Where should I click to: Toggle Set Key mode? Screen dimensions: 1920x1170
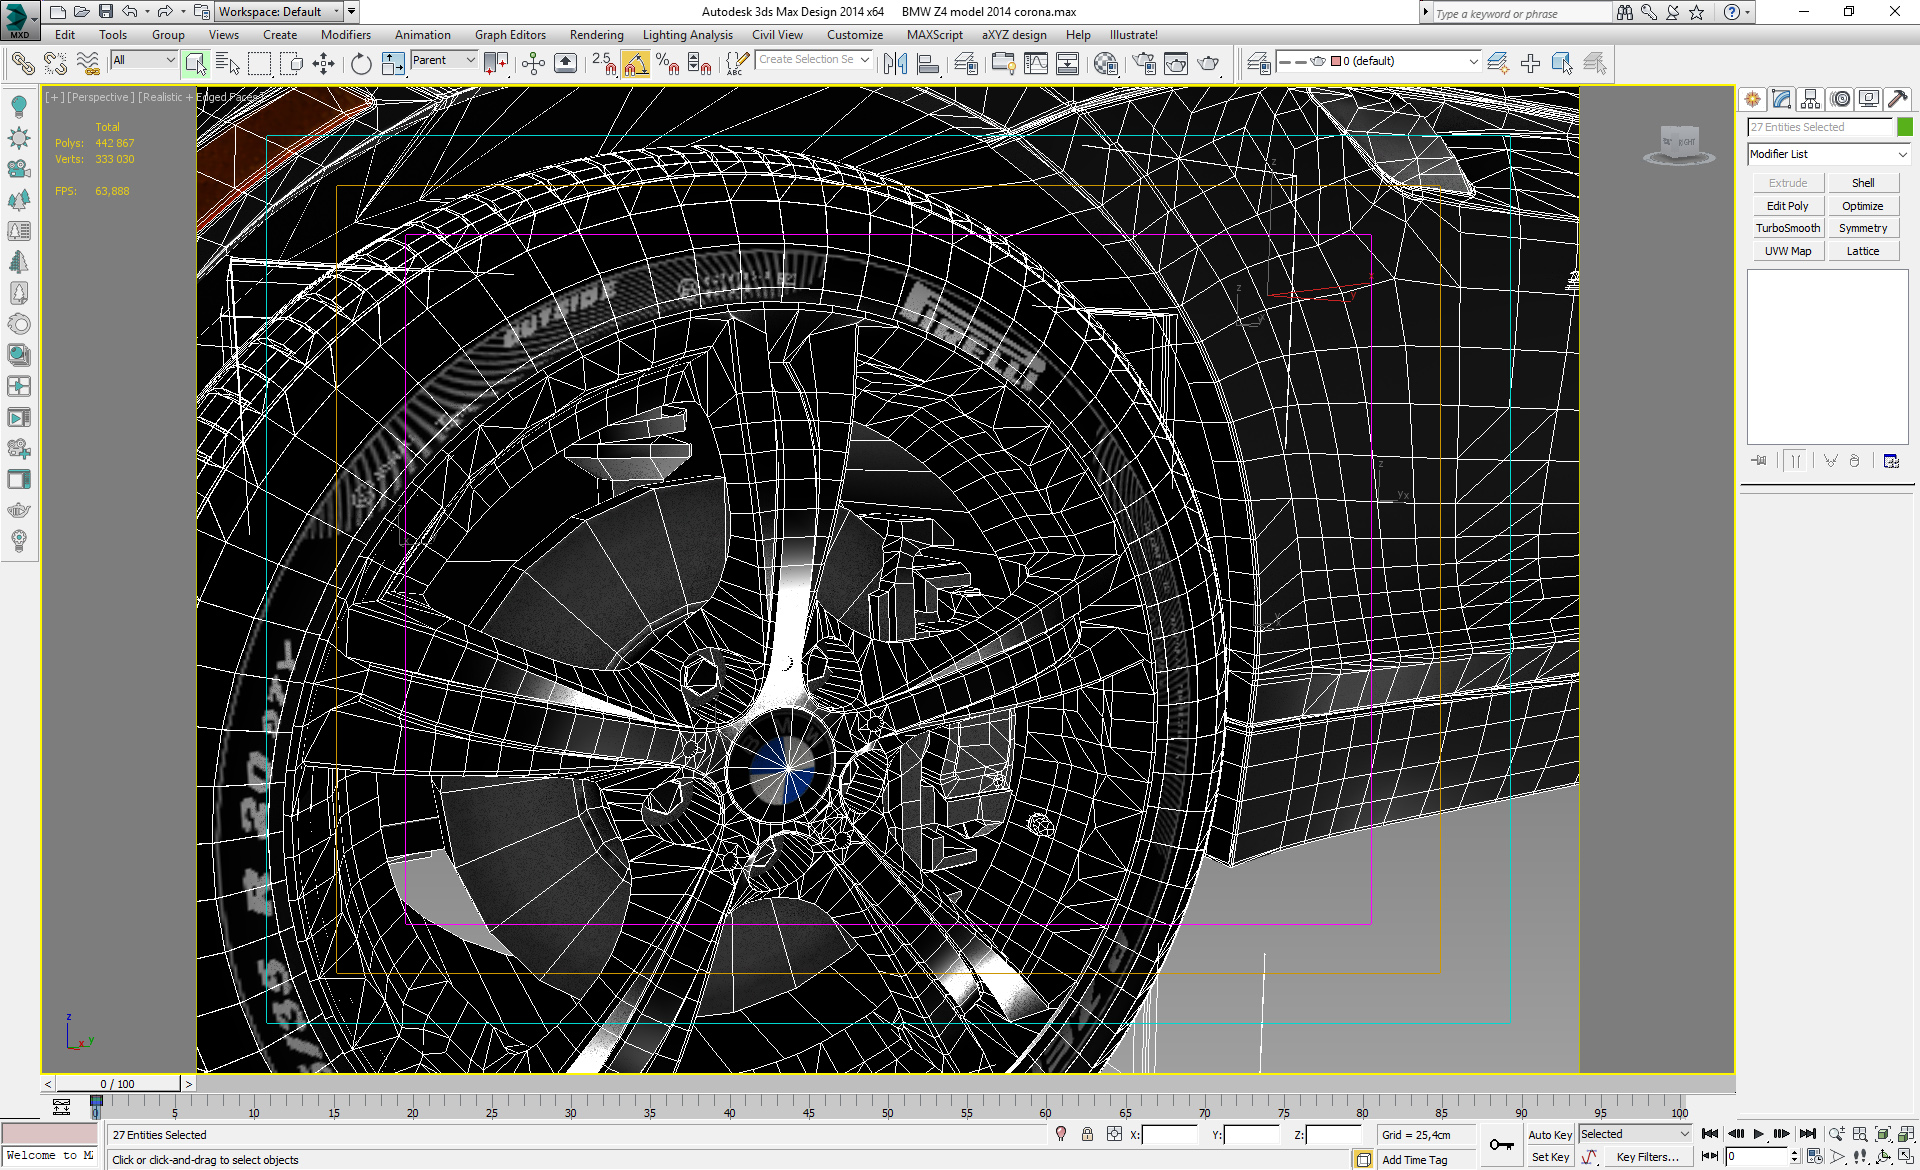[1549, 1157]
